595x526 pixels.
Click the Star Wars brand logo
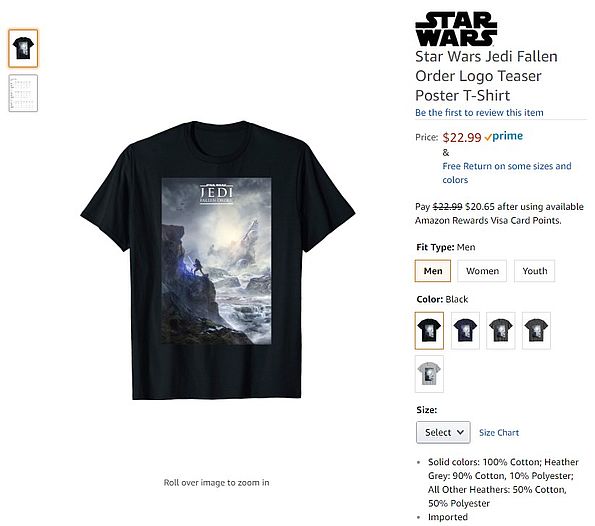tap(456, 29)
